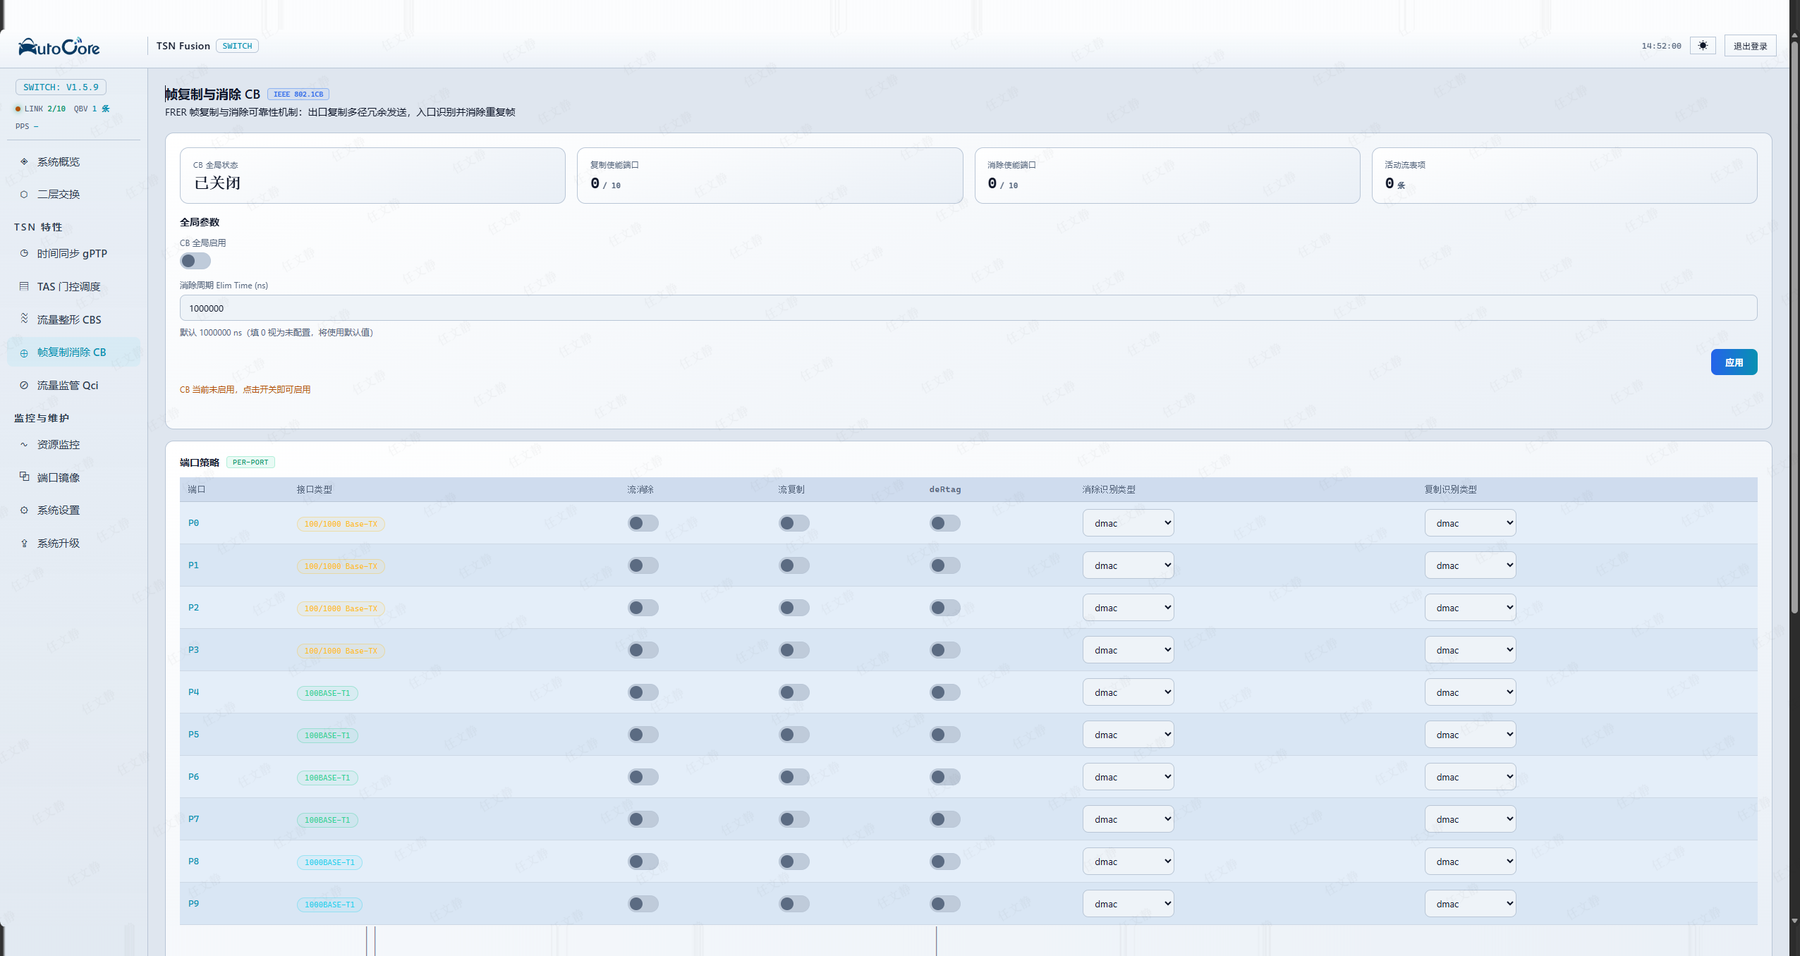Click the 二层交换 hexagon icon
Image resolution: width=1800 pixels, height=956 pixels.
coord(24,194)
